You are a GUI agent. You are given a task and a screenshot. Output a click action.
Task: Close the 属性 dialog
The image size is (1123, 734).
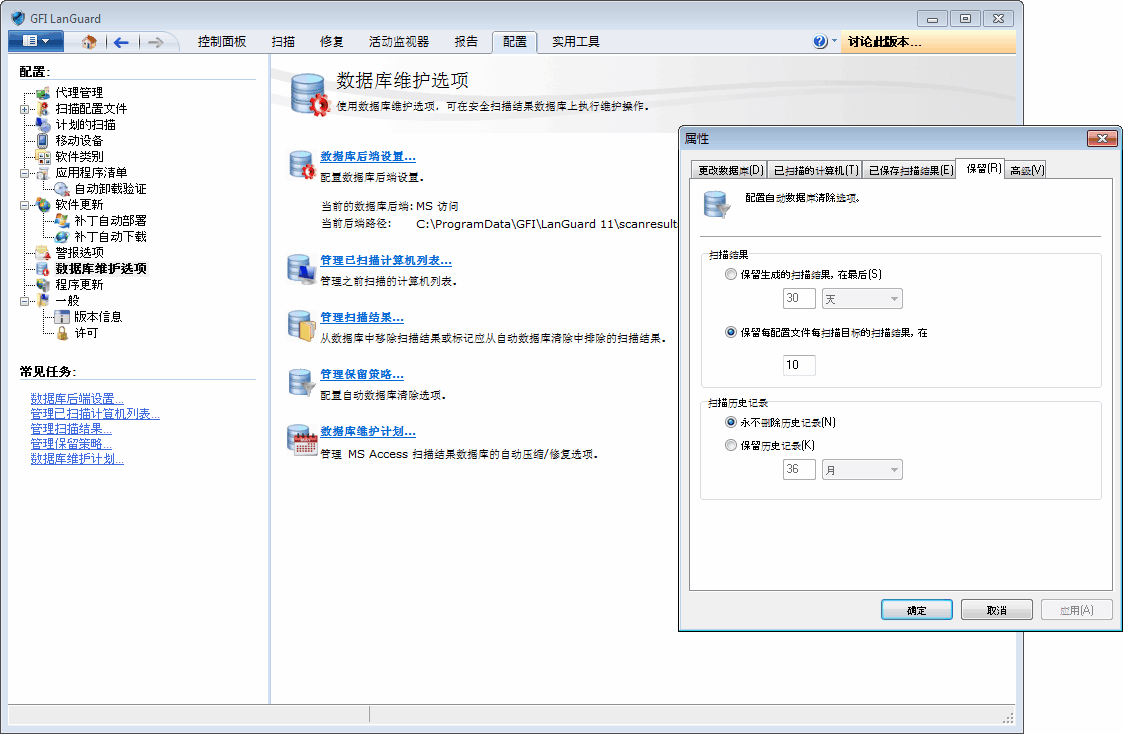click(x=1102, y=138)
